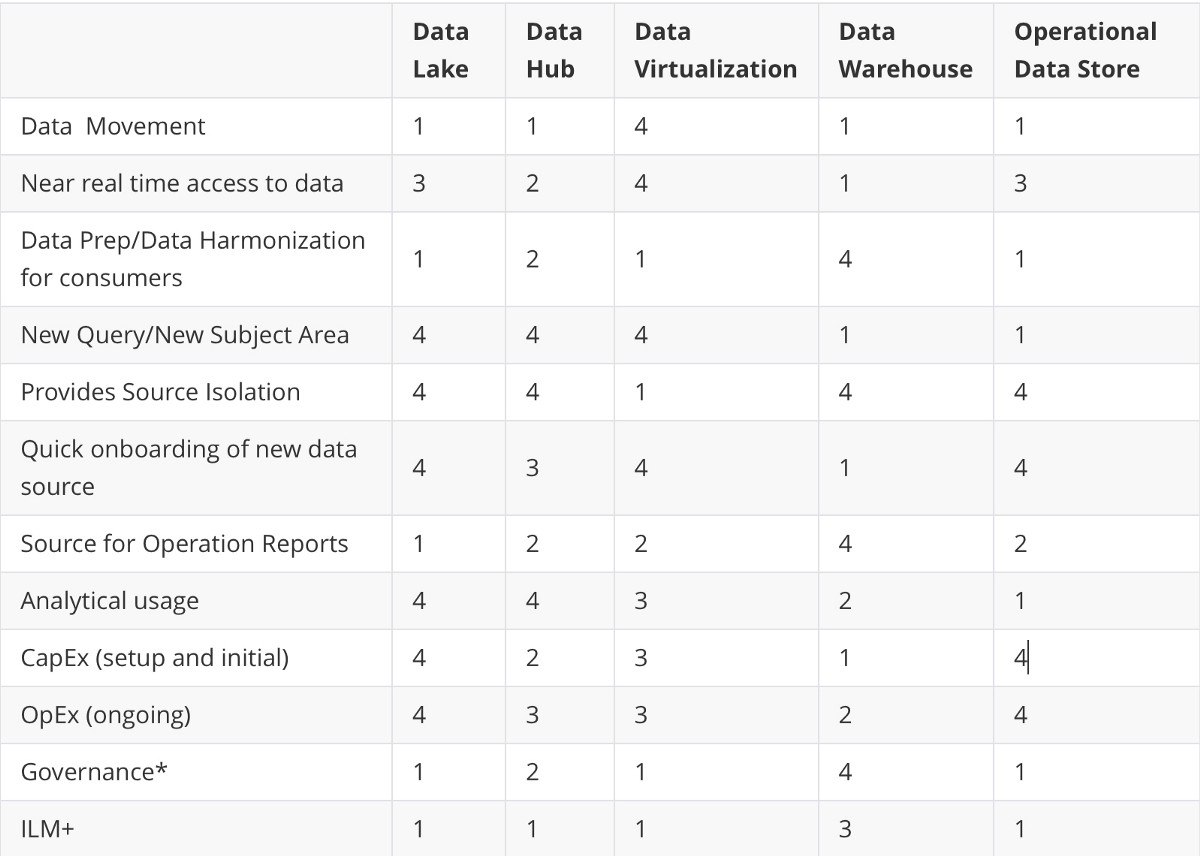
Task: Click the Quick onboarding of new data source label
Action: pyautogui.click(x=189, y=467)
